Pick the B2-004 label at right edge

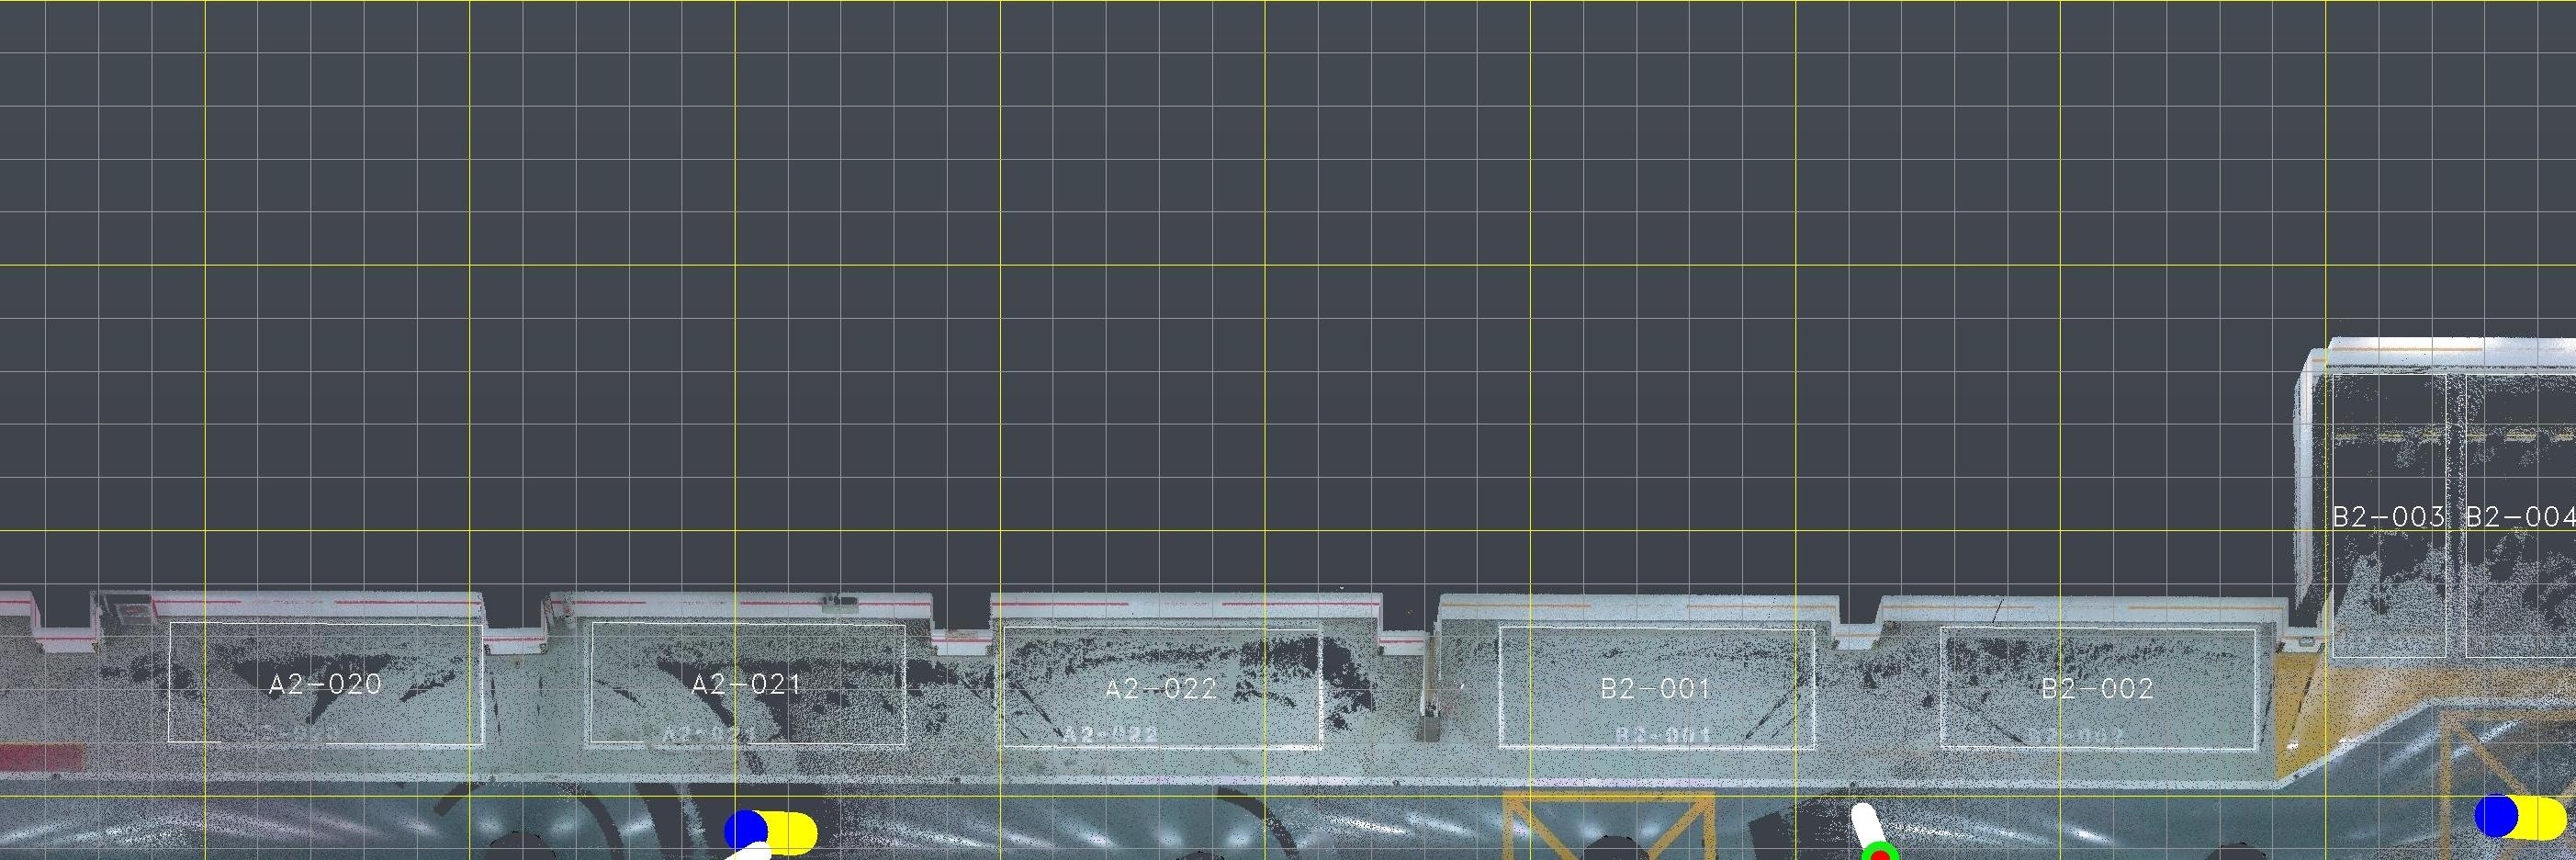coord(2518,516)
